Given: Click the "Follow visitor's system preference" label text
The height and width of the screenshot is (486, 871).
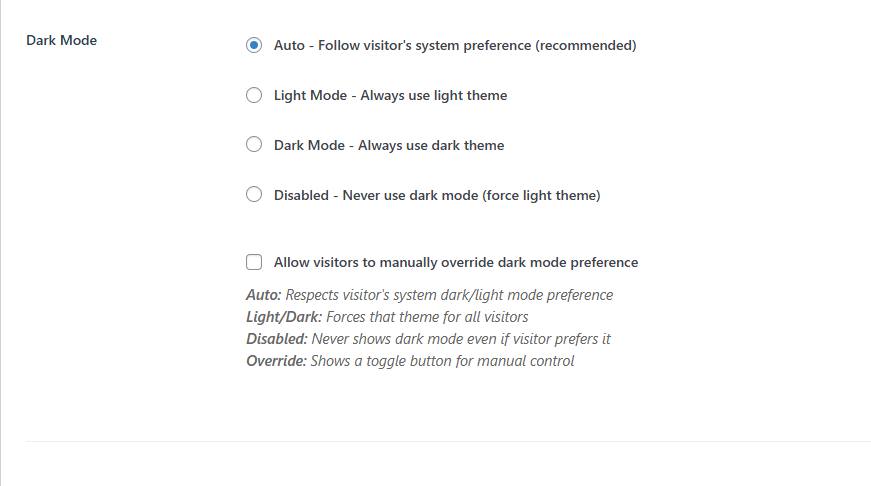Looking at the screenshot, I should point(421,45).
